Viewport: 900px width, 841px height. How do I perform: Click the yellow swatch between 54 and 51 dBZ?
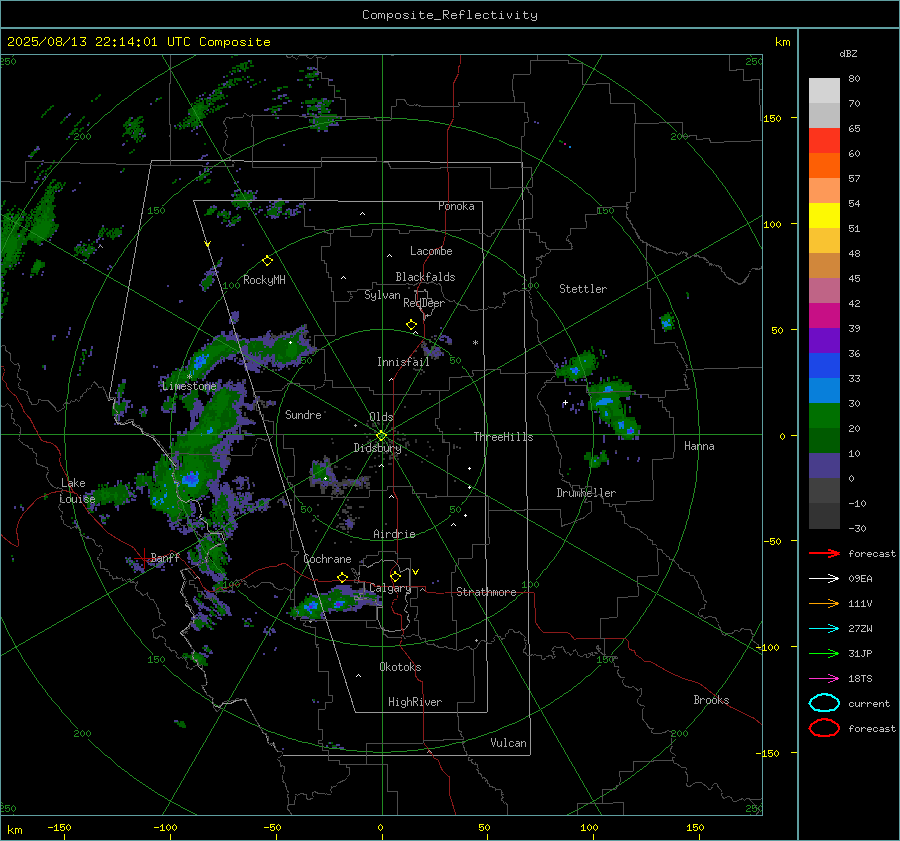[x=824, y=216]
